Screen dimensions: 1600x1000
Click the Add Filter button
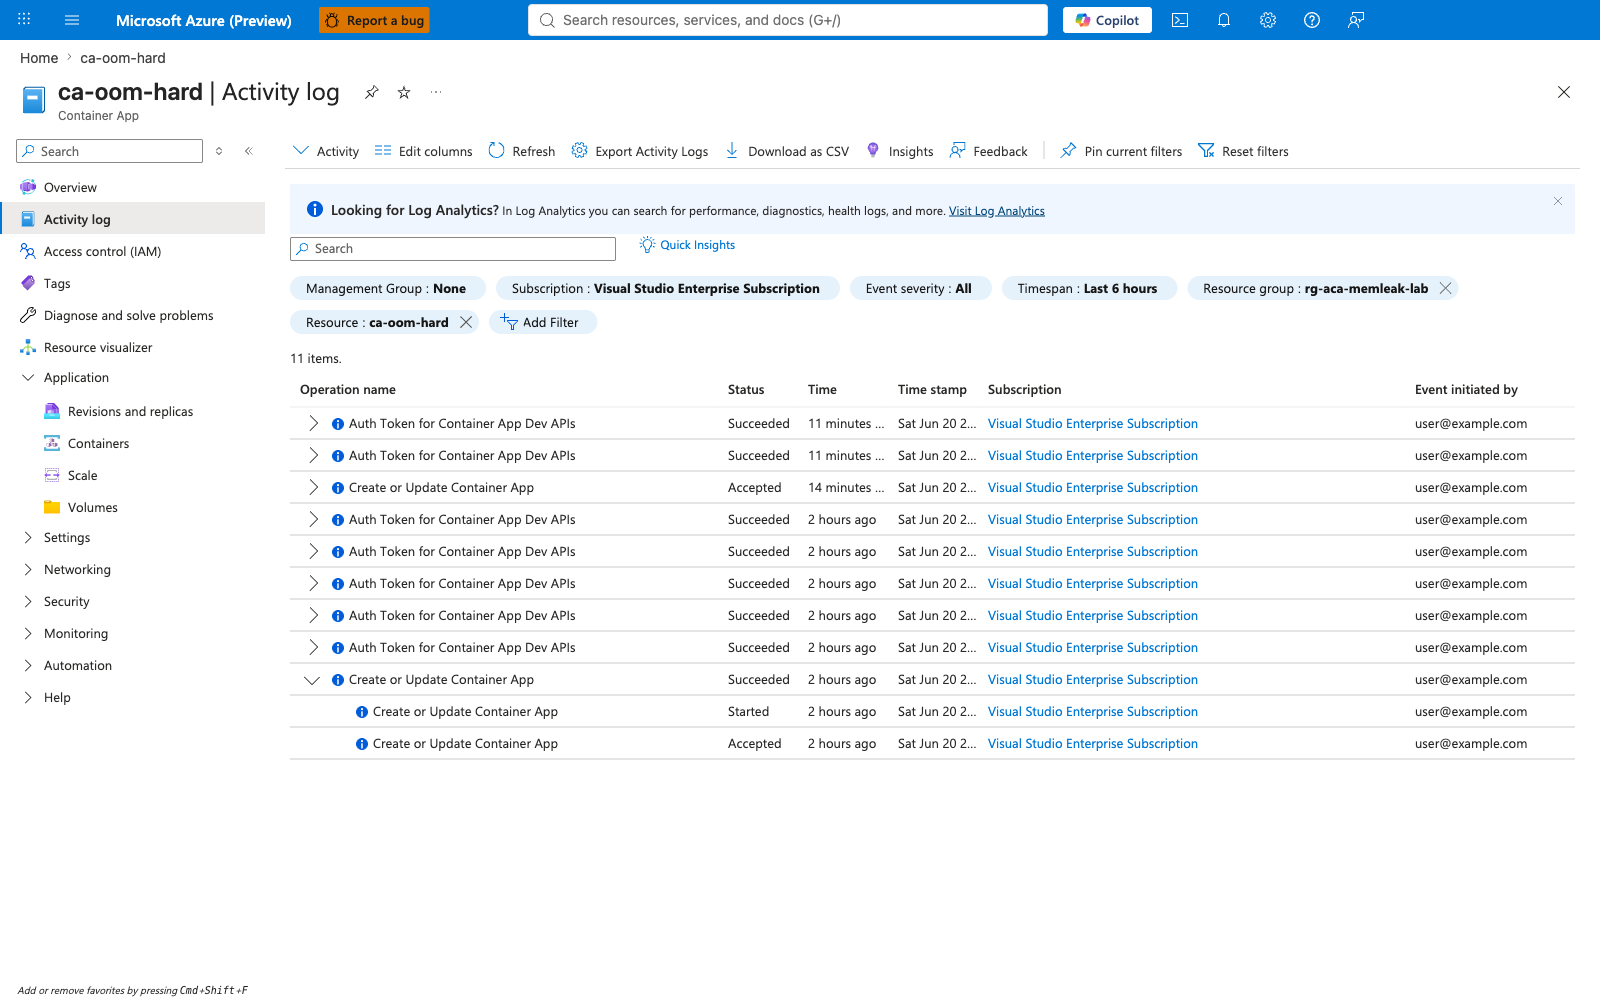(543, 322)
